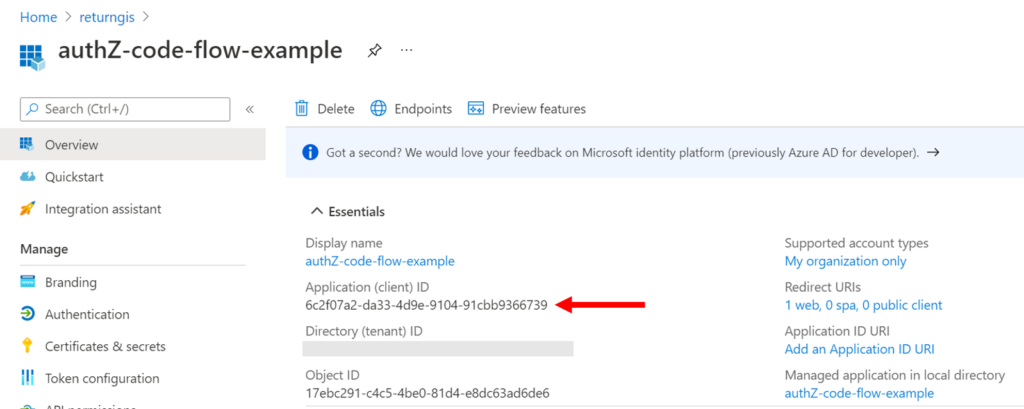The width and height of the screenshot is (1024, 409).
Task: Click 'Add an Application ID URI' link
Action: click(859, 349)
